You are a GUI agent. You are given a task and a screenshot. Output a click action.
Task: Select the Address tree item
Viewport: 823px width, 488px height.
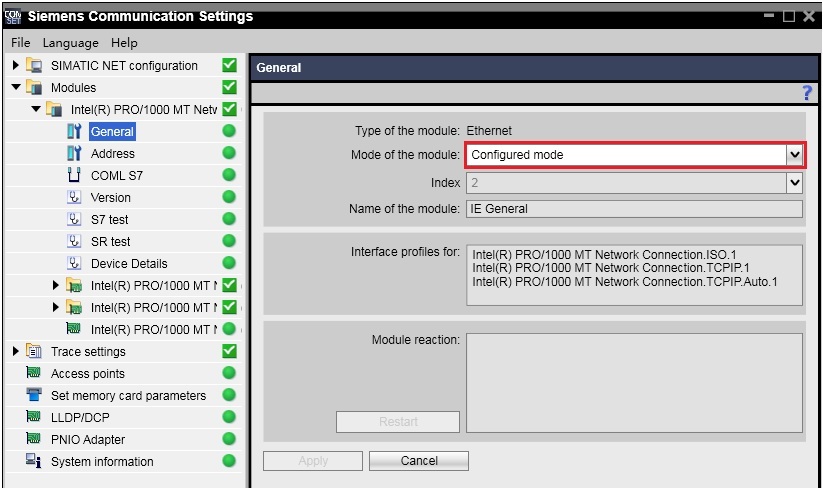(112, 153)
